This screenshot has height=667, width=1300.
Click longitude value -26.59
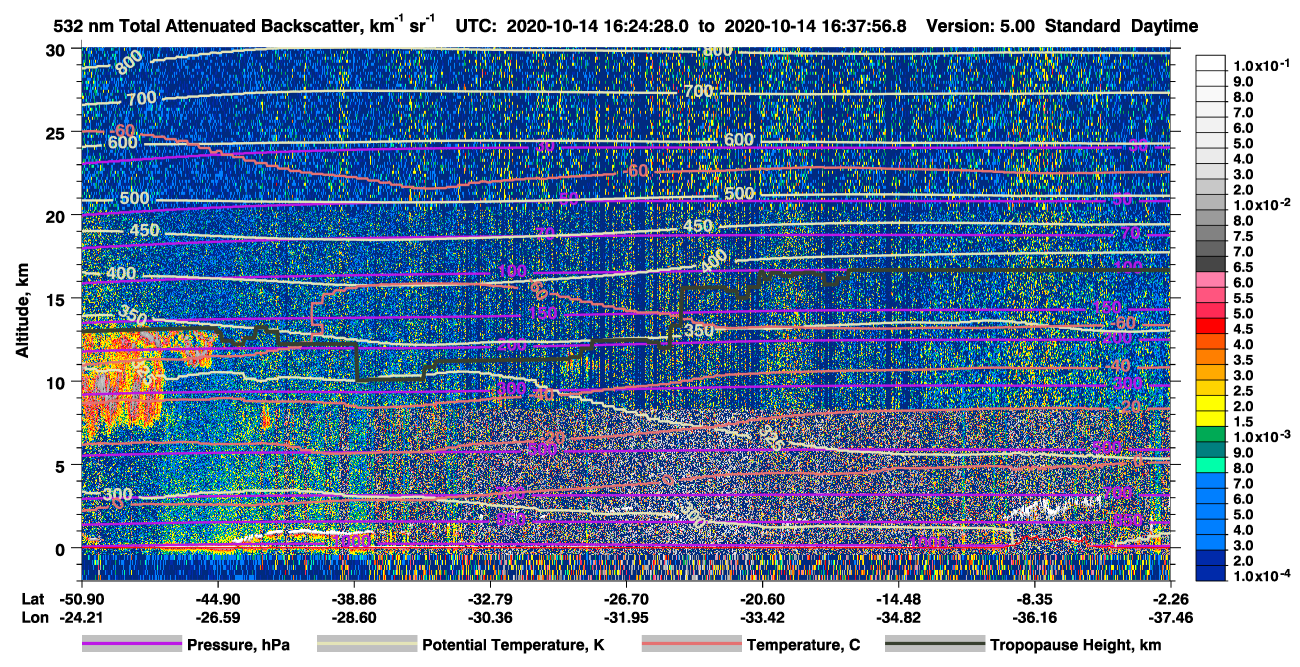[217, 618]
